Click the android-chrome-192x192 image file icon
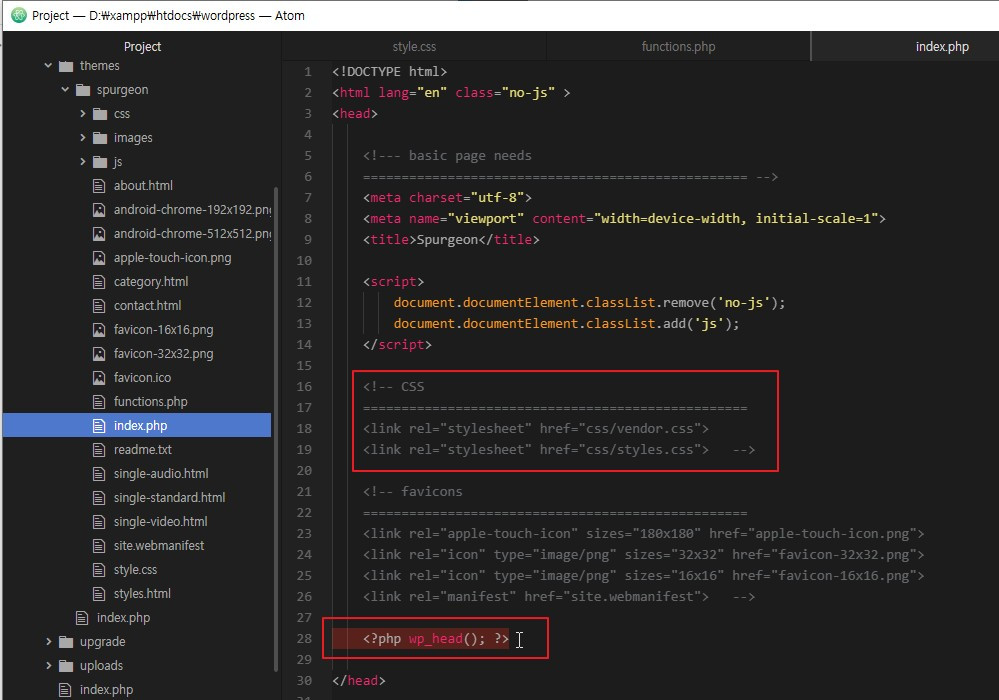The width and height of the screenshot is (999, 700). click(99, 210)
